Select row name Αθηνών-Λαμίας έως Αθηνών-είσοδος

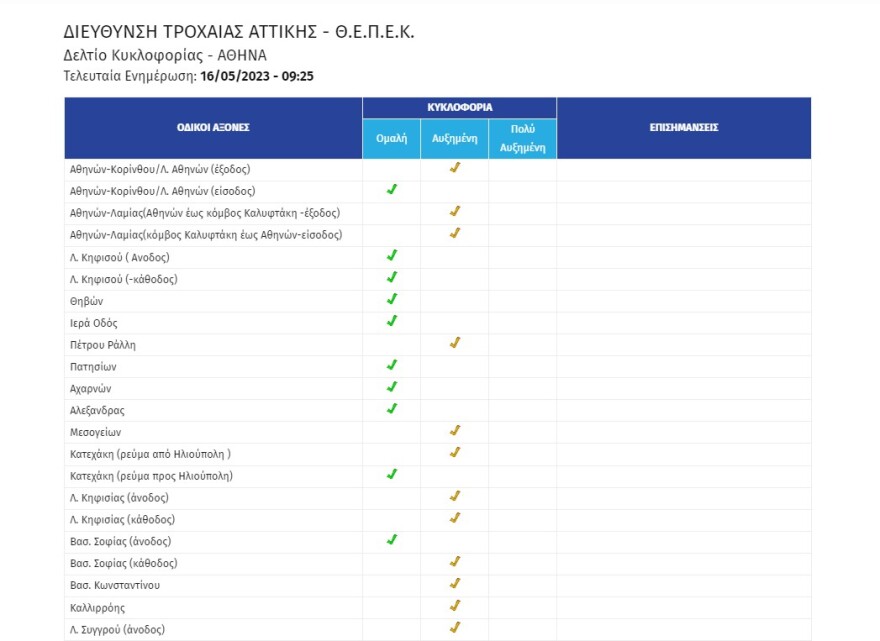(x=206, y=235)
